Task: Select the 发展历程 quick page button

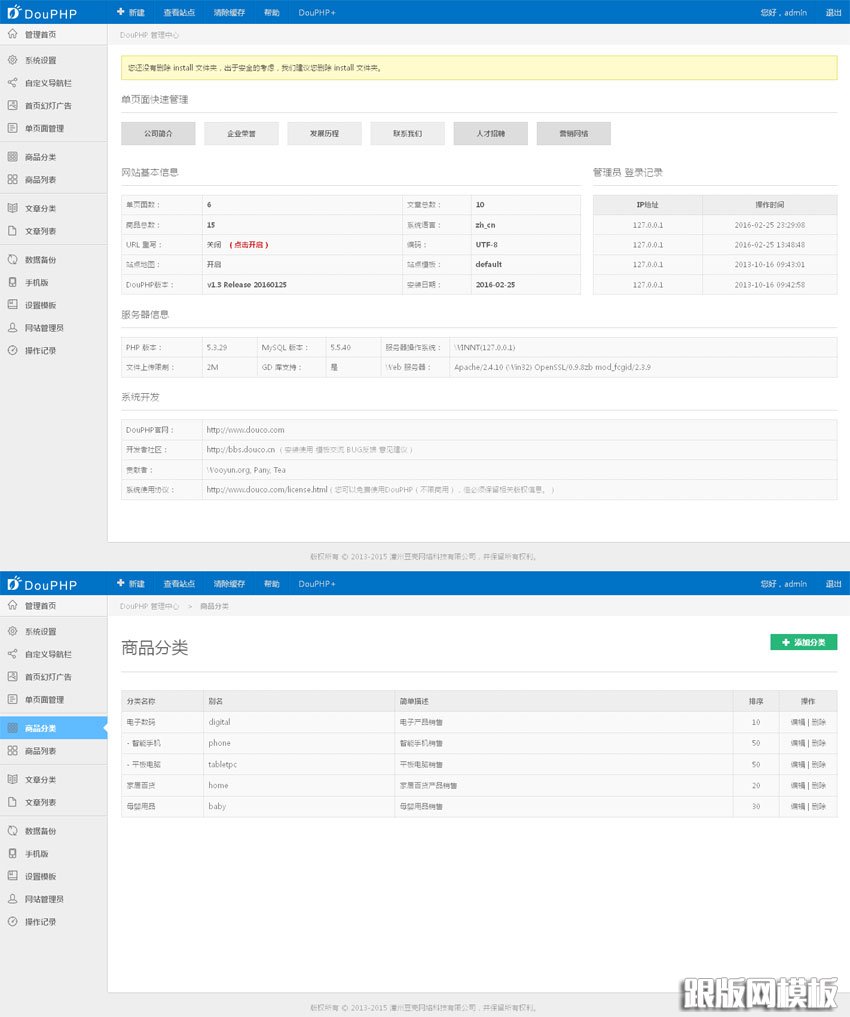Action: point(324,133)
